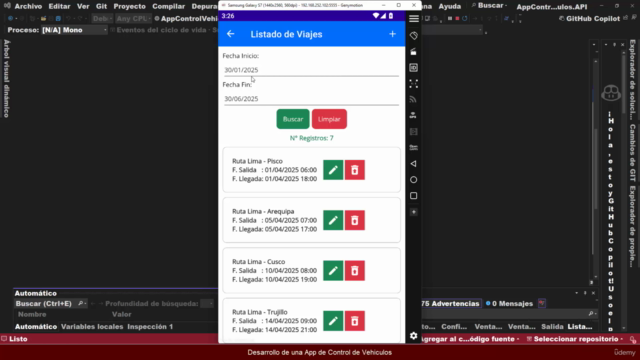This screenshot has width=640, height=360.
Task: Show 75 Advertencias filter
Action: (450, 303)
